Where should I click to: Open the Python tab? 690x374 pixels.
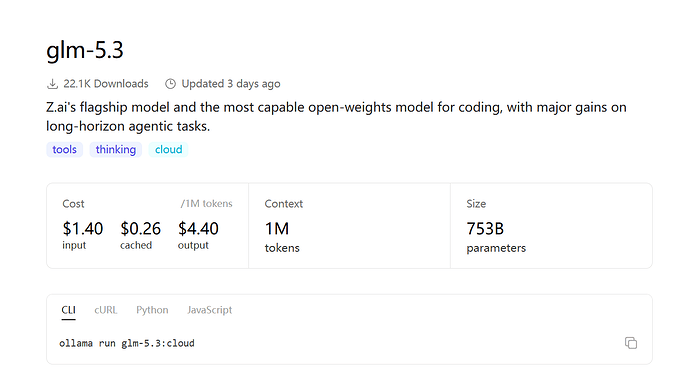pyautogui.click(x=152, y=310)
